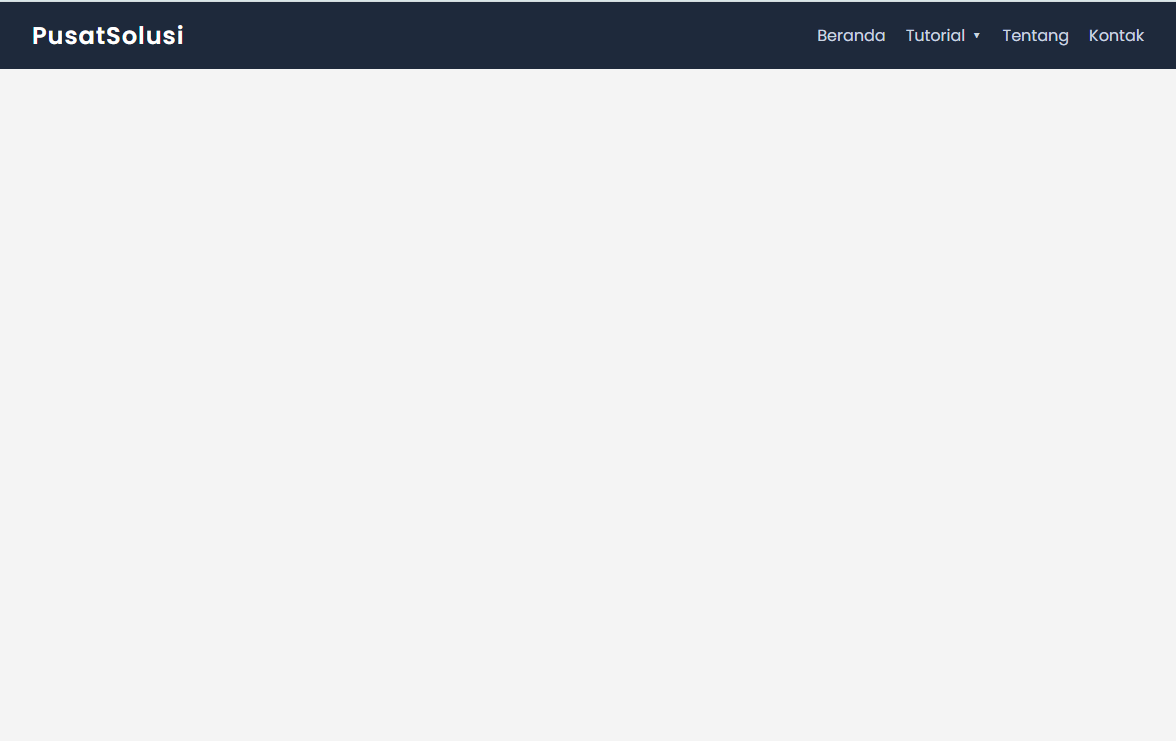
Task: Navigate to Beranda from the header
Action: 851,36
